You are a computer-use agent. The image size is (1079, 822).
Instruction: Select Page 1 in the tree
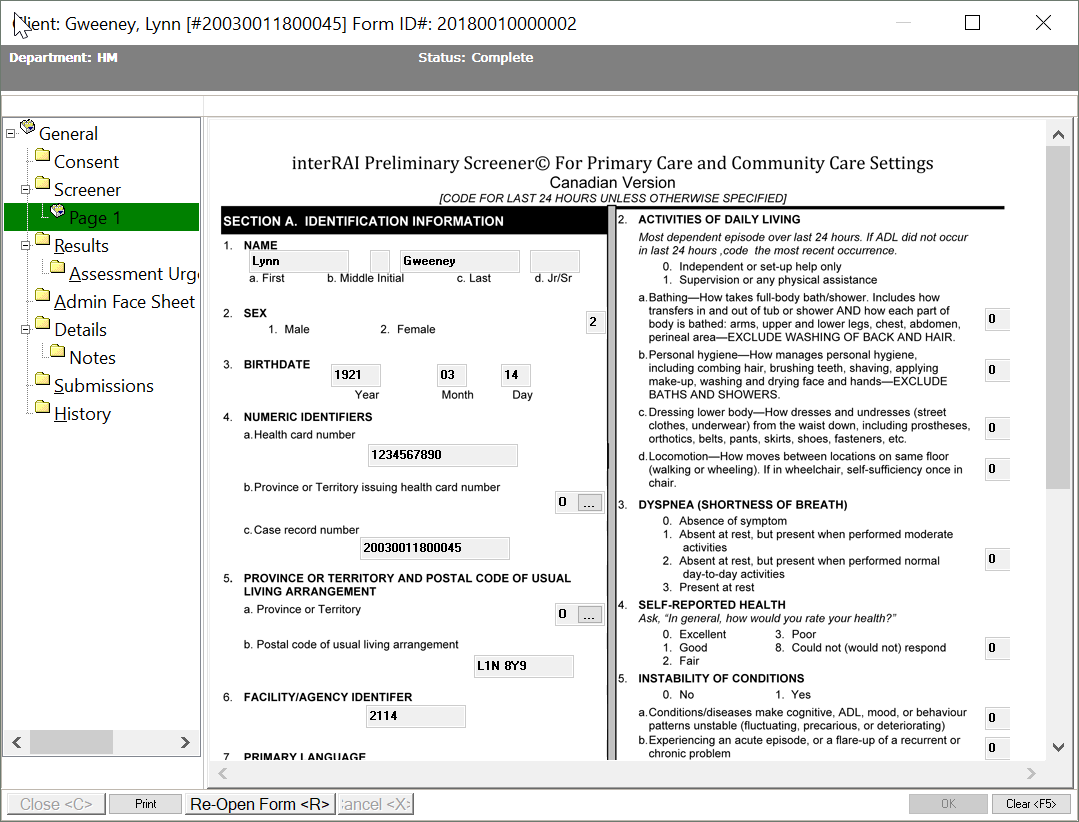pos(95,218)
